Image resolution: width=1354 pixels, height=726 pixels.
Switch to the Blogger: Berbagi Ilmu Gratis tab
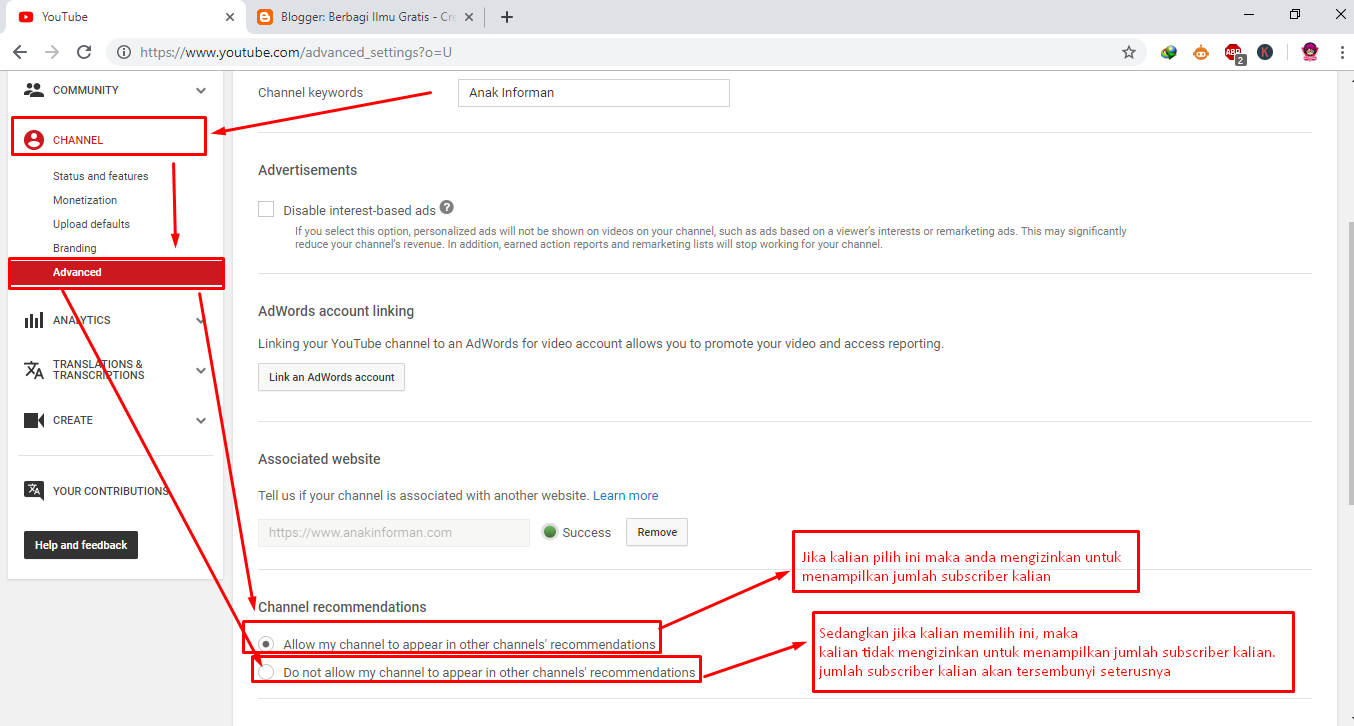click(365, 17)
